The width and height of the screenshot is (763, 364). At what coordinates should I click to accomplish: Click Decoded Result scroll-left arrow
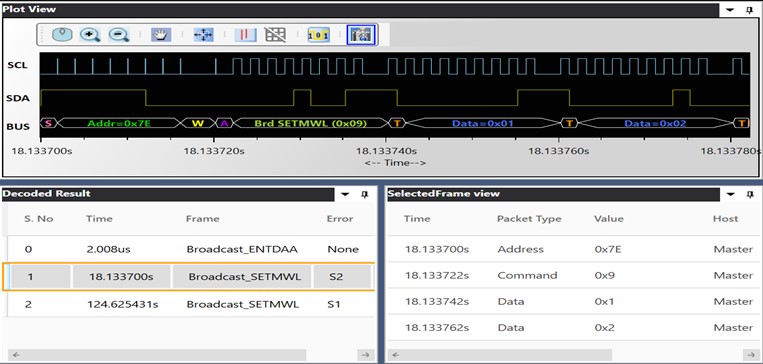[16, 355]
